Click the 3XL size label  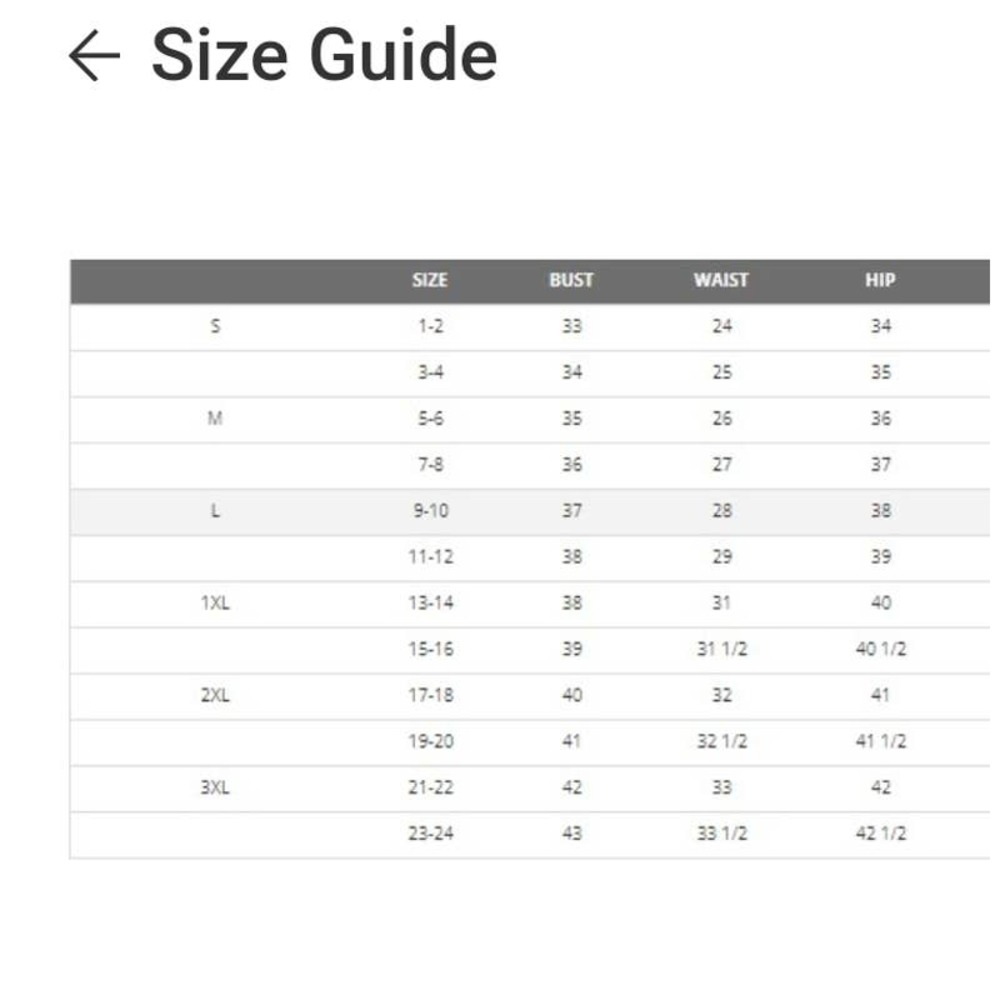coord(215,787)
